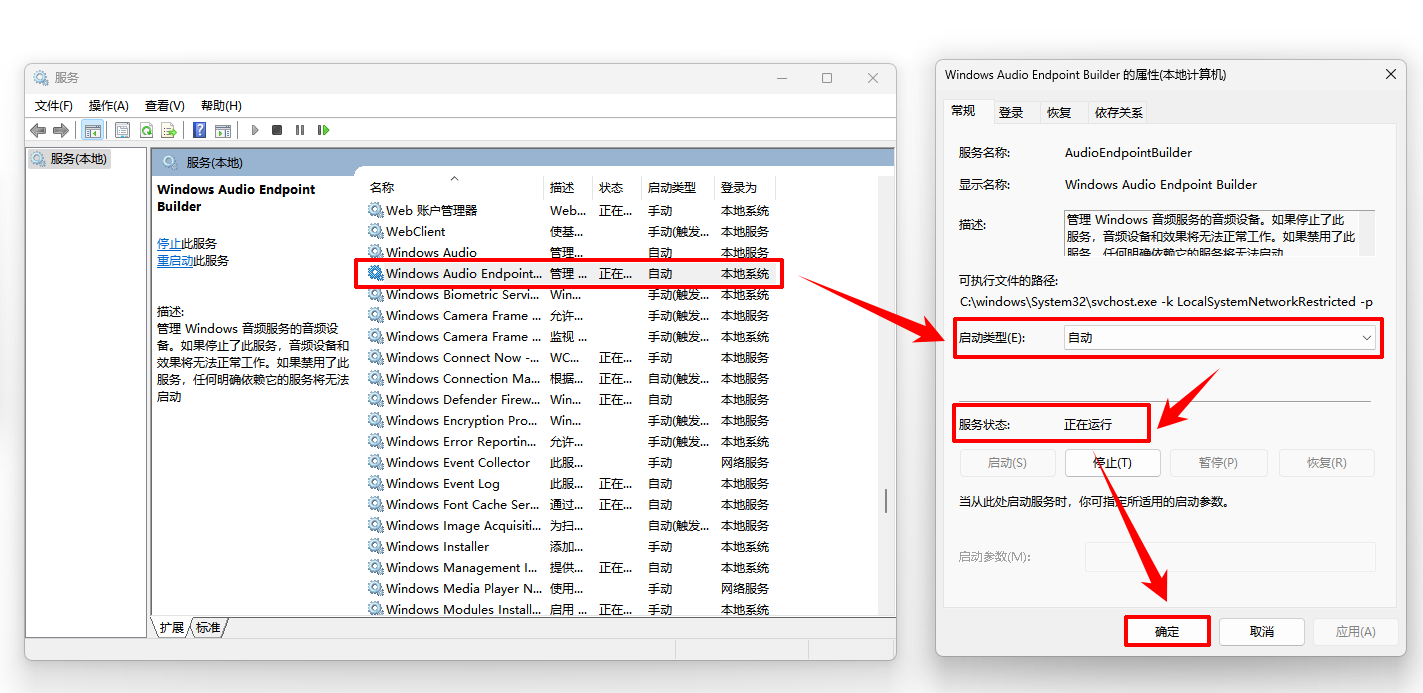Sort services by the 名称 column header
1423x693 pixels.
point(452,188)
